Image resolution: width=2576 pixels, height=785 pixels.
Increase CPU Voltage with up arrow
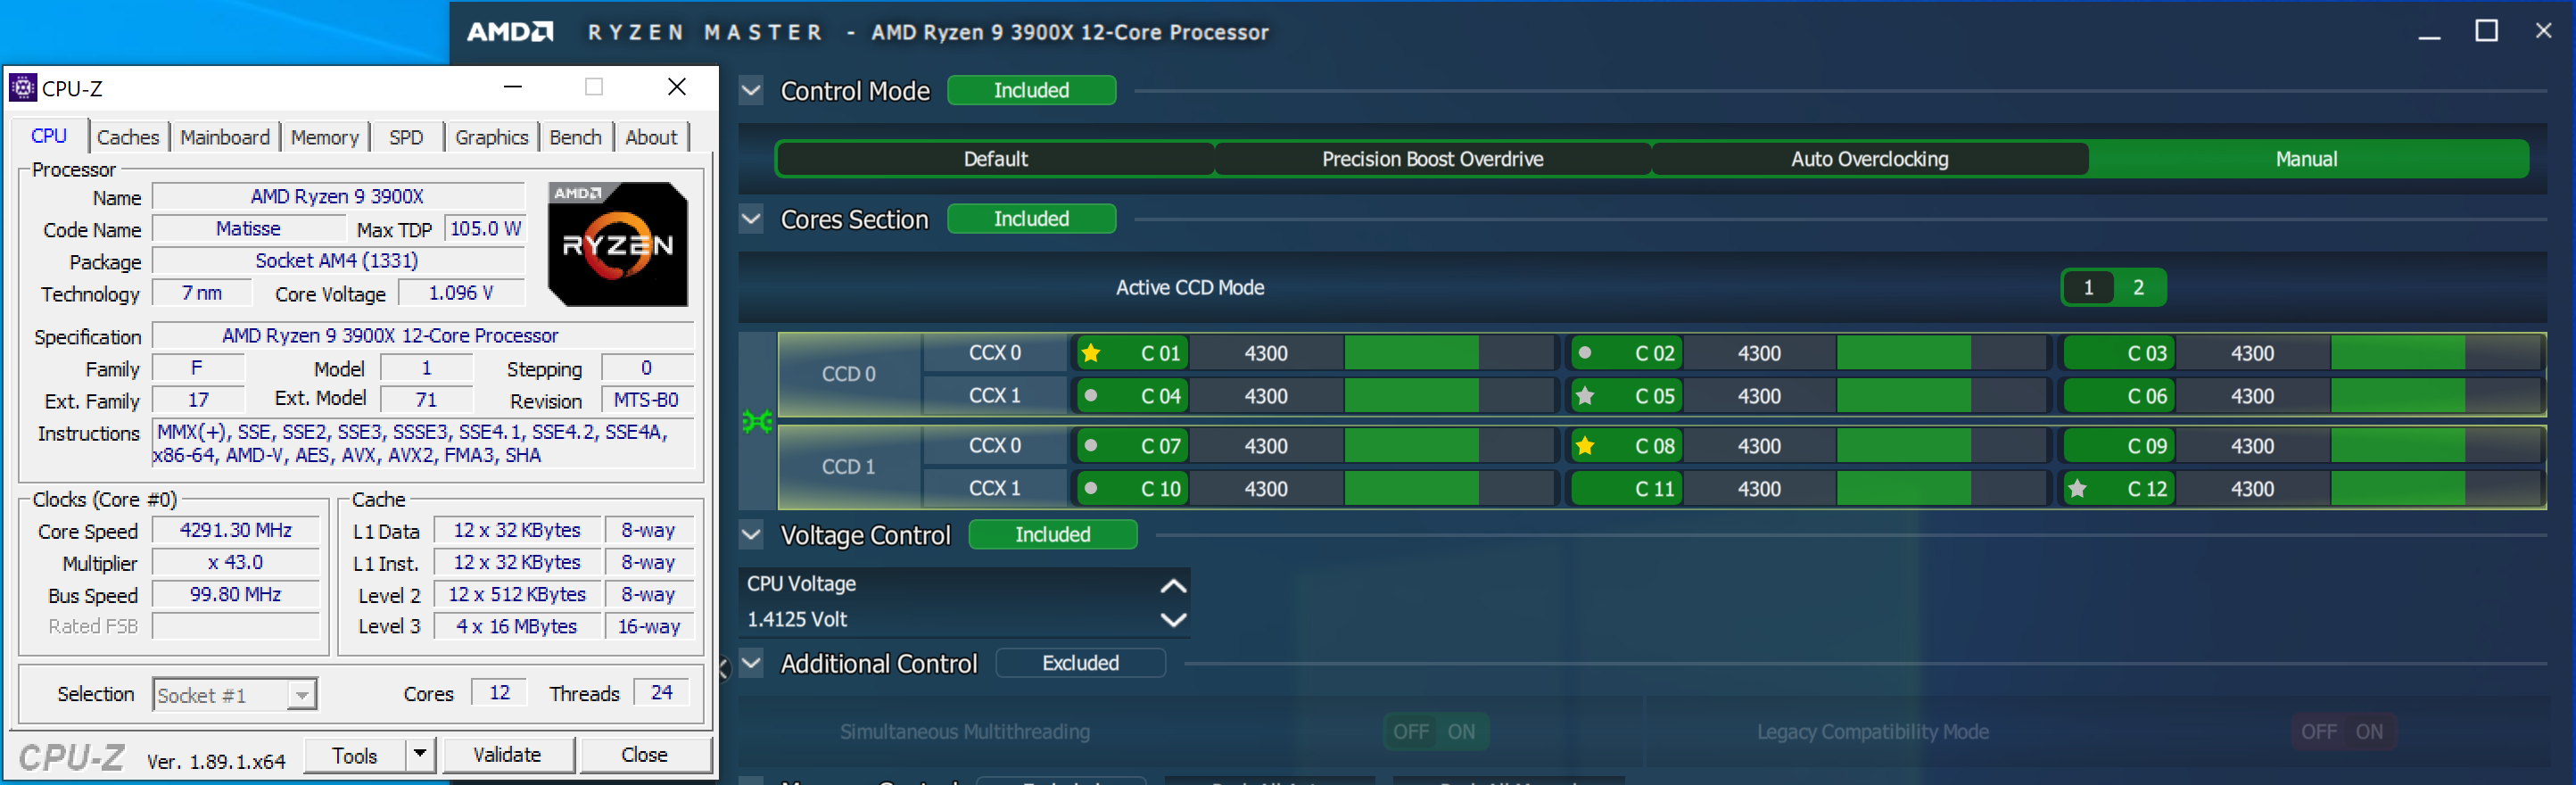coord(1173,585)
